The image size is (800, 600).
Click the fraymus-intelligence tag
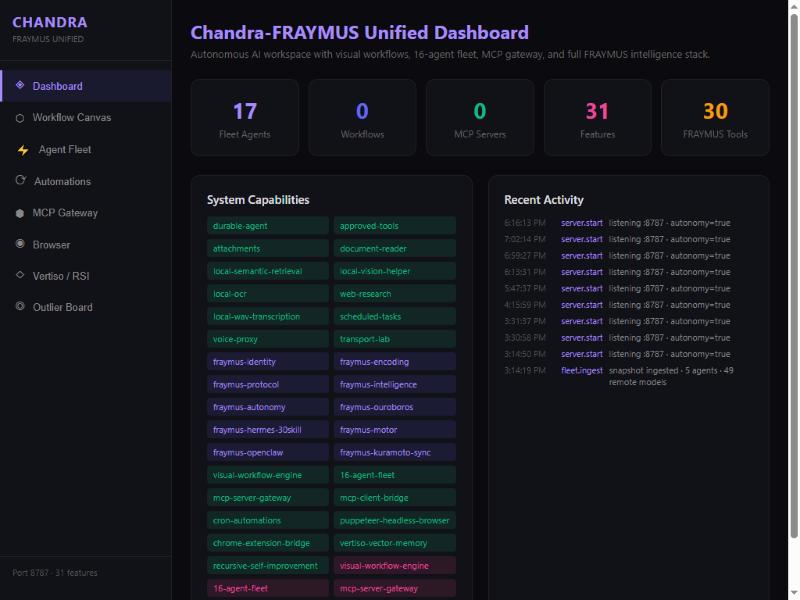pyautogui.click(x=394, y=384)
